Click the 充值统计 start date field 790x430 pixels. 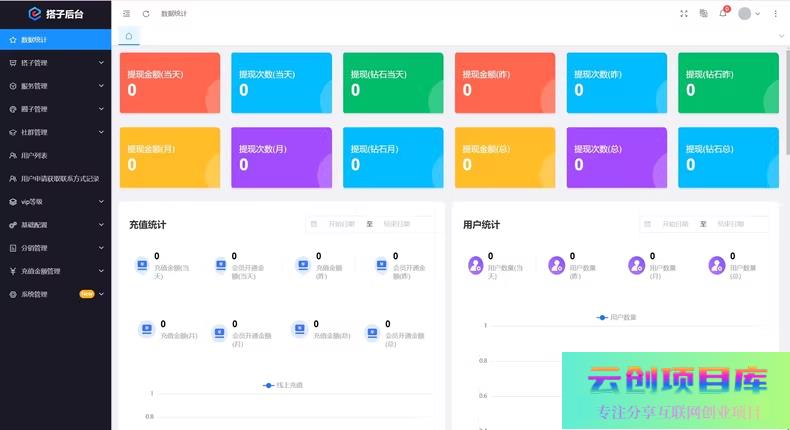point(341,224)
